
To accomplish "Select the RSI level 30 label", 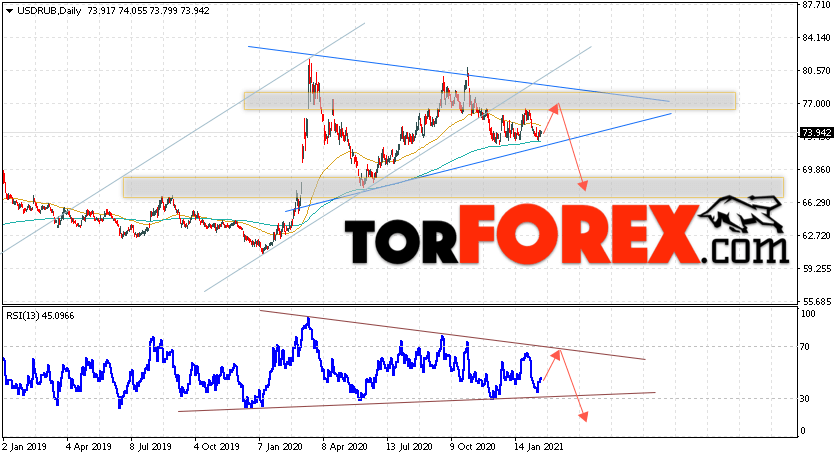I will (x=806, y=399).
